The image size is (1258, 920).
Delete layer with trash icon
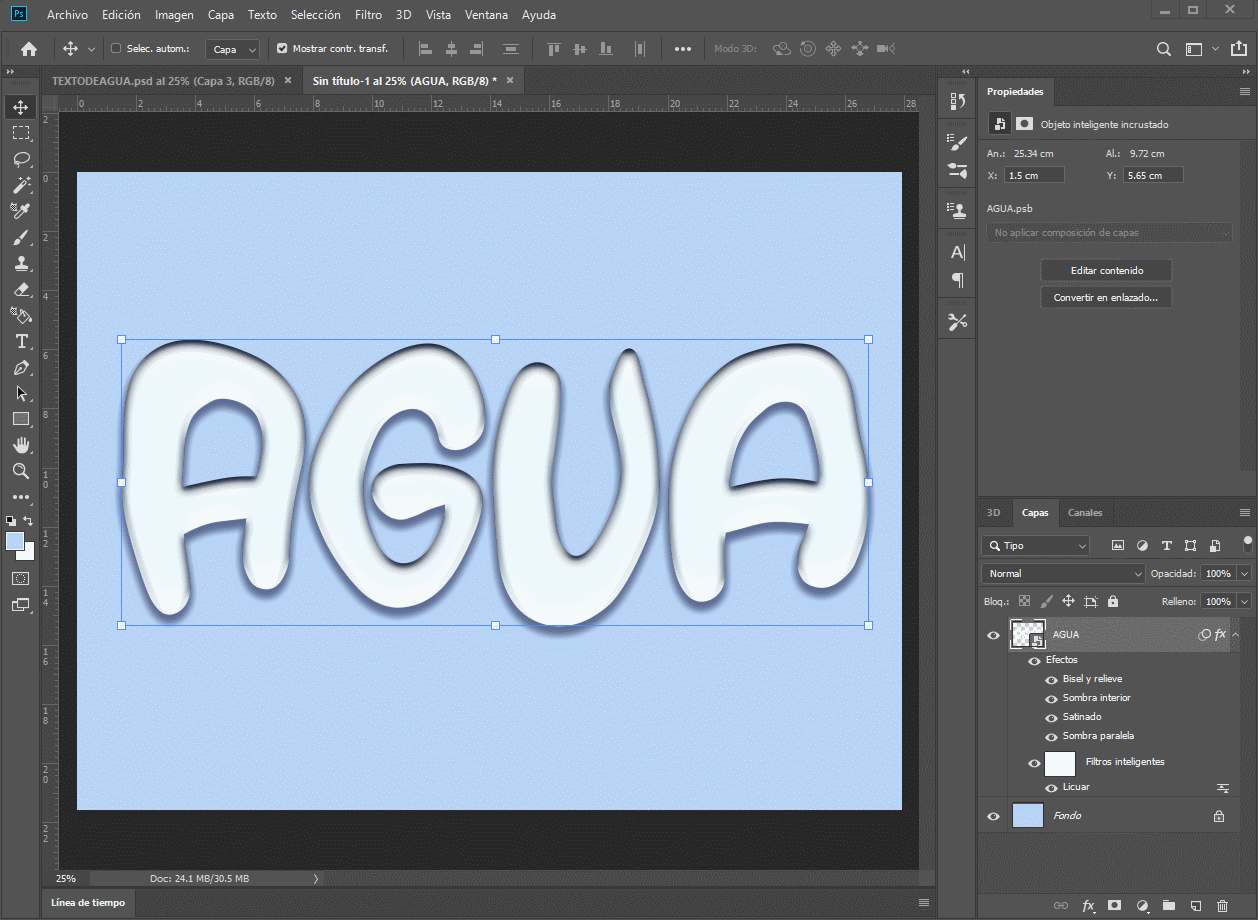[1222, 906]
